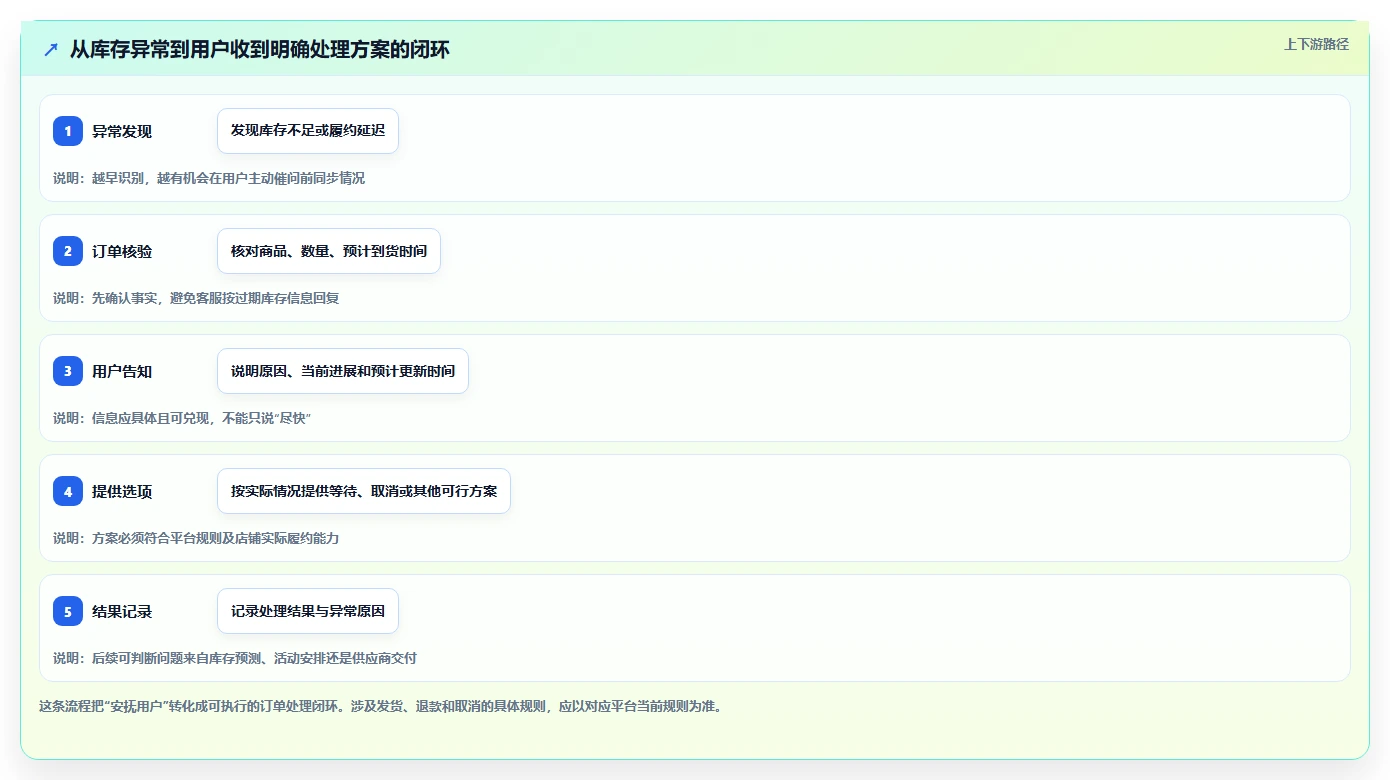
Task: Click the 核对商品、数量、预计到货时间 chip
Action: 329,251
